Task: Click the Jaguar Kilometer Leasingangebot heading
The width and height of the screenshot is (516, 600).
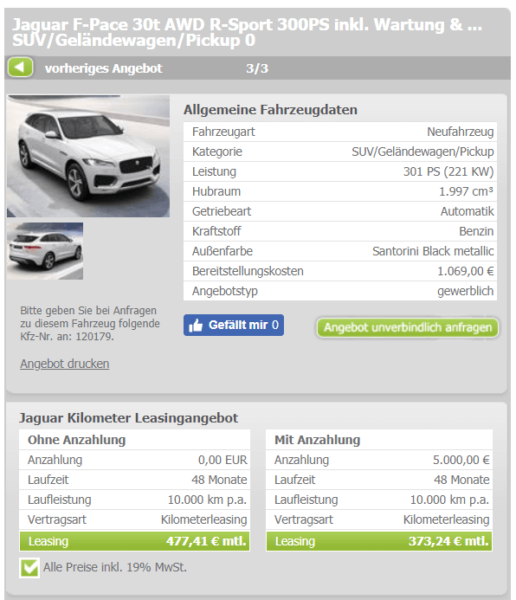Action: (x=129, y=418)
